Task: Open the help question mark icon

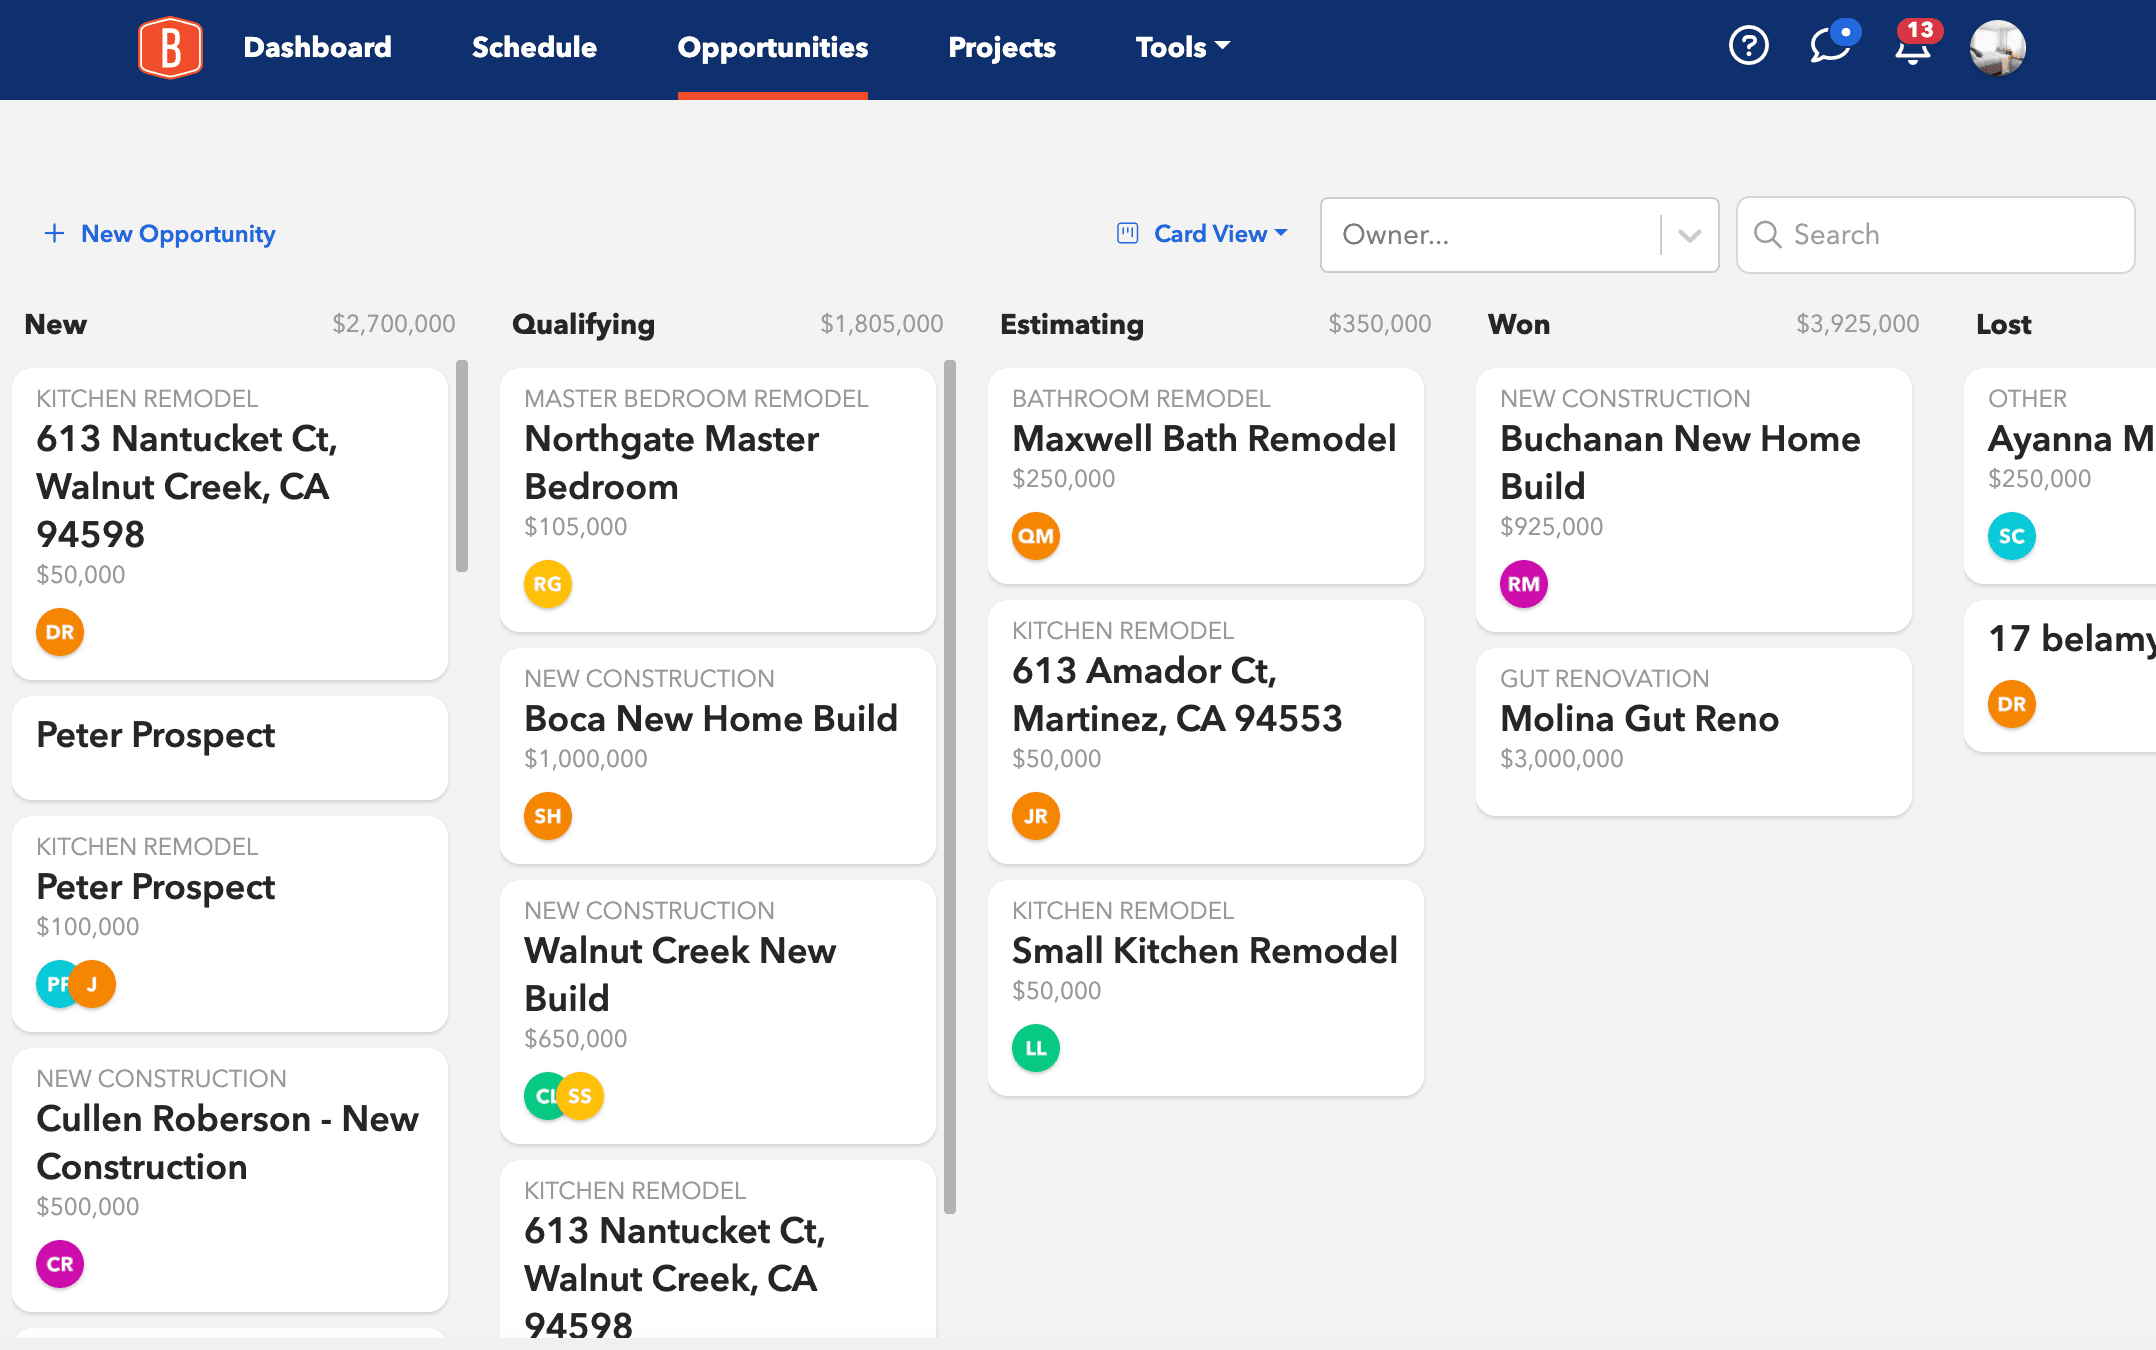Action: pyautogui.click(x=1748, y=46)
